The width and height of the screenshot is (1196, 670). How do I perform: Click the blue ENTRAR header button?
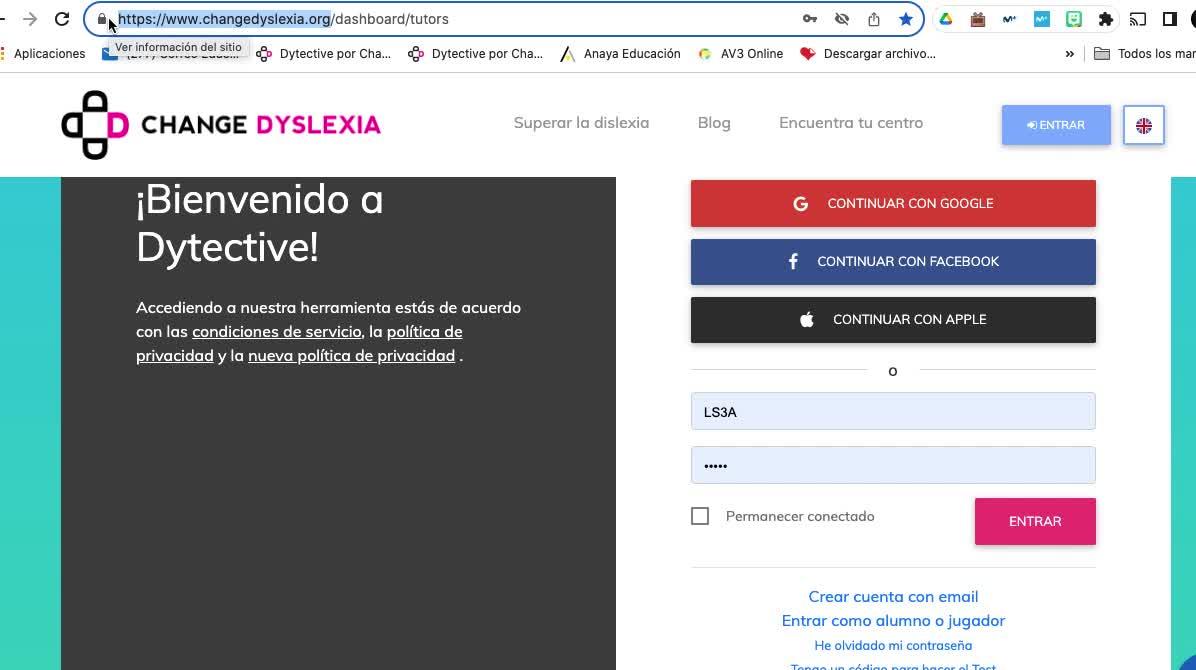1056,125
